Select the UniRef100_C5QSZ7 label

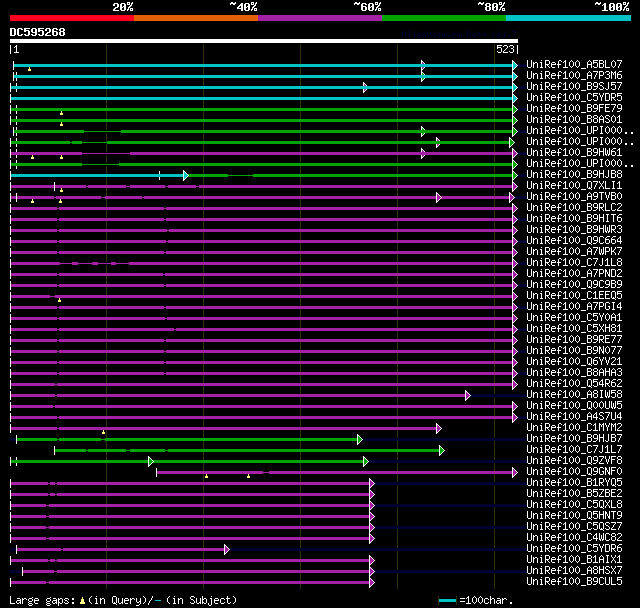pyautogui.click(x=574, y=527)
